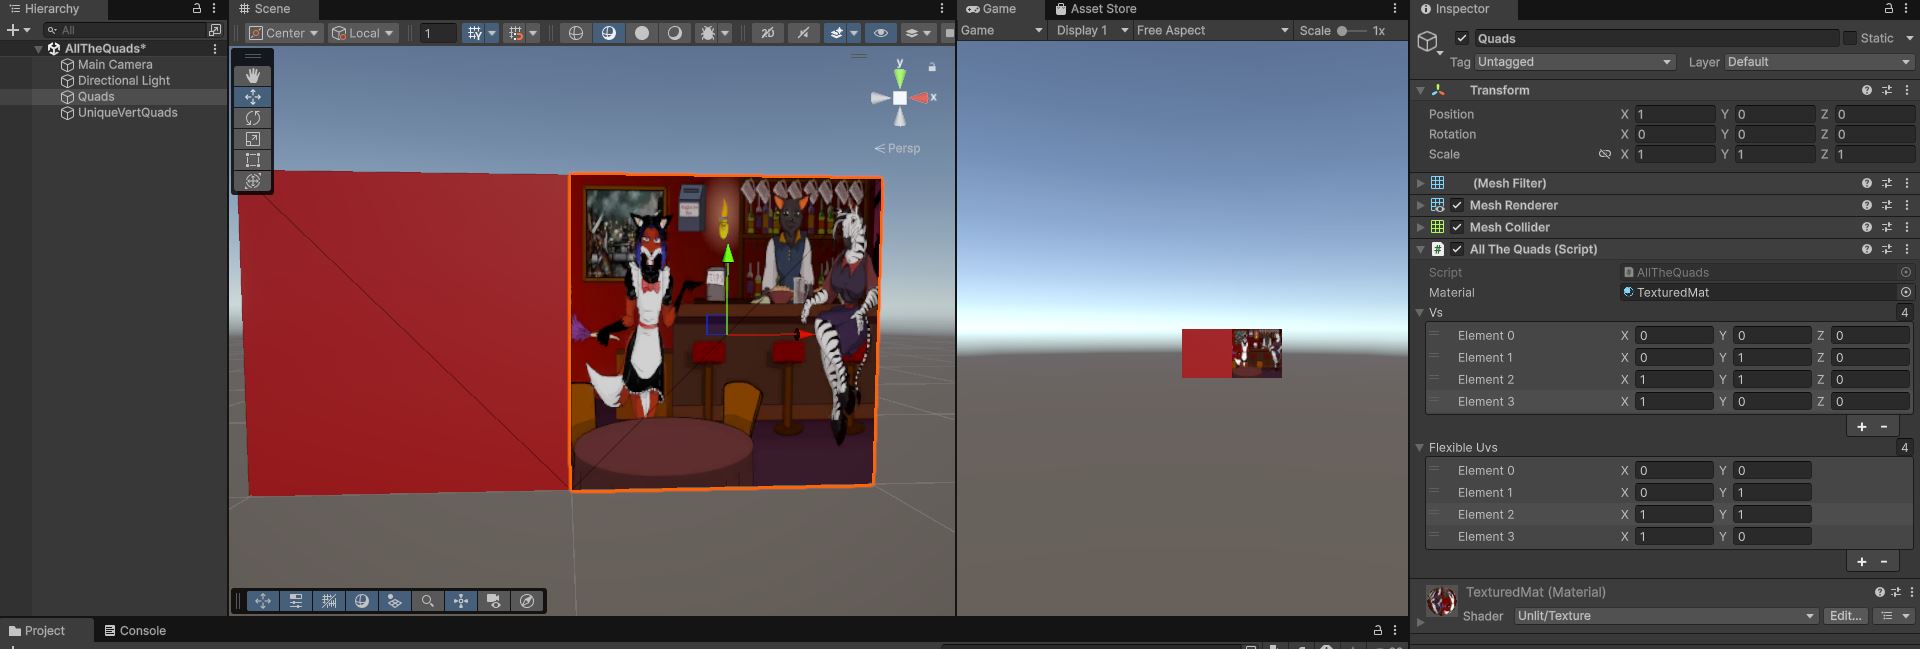Remove element from Flexible Uvs with minus
1920x649 pixels.
click(x=1884, y=562)
